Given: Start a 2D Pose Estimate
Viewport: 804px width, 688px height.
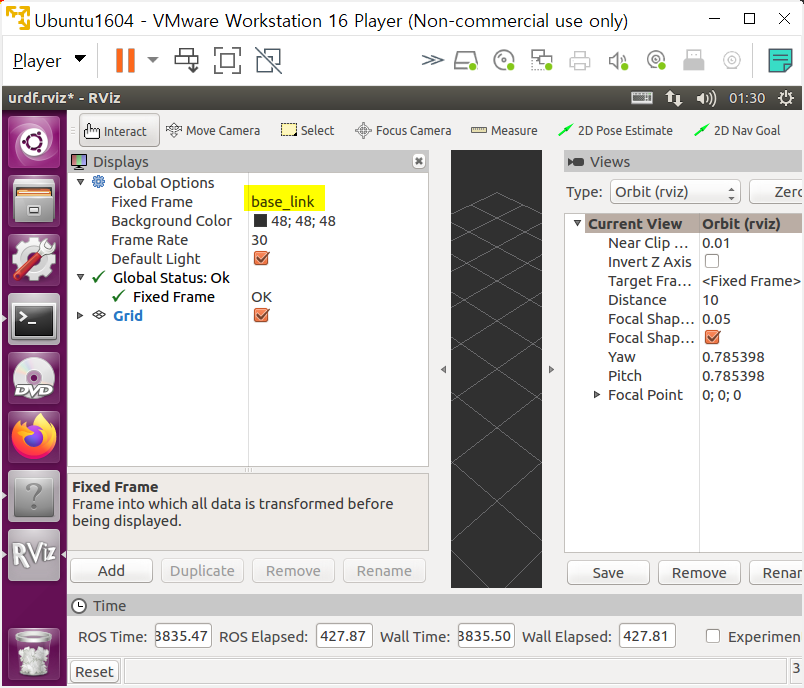Looking at the screenshot, I should (x=615, y=131).
